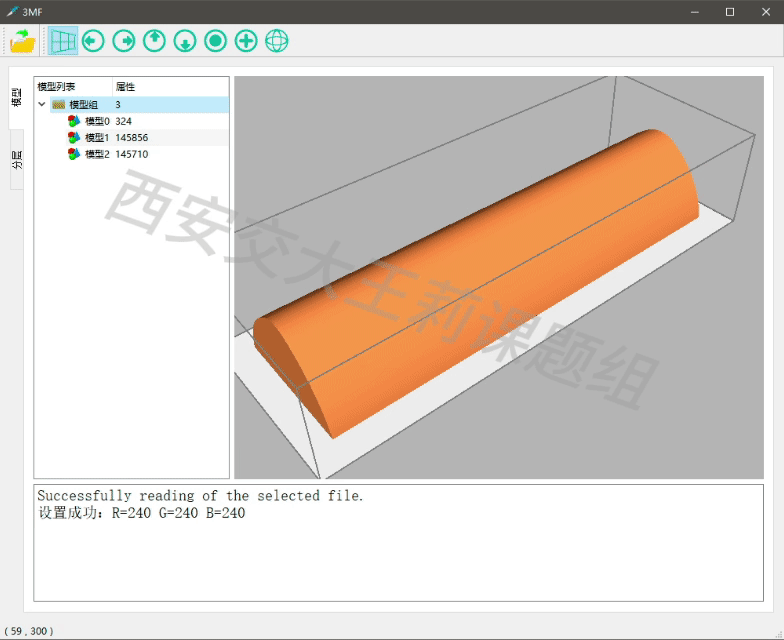784x640 pixels.
Task: Collapse the 模型组 tree node
Action: click(42, 105)
